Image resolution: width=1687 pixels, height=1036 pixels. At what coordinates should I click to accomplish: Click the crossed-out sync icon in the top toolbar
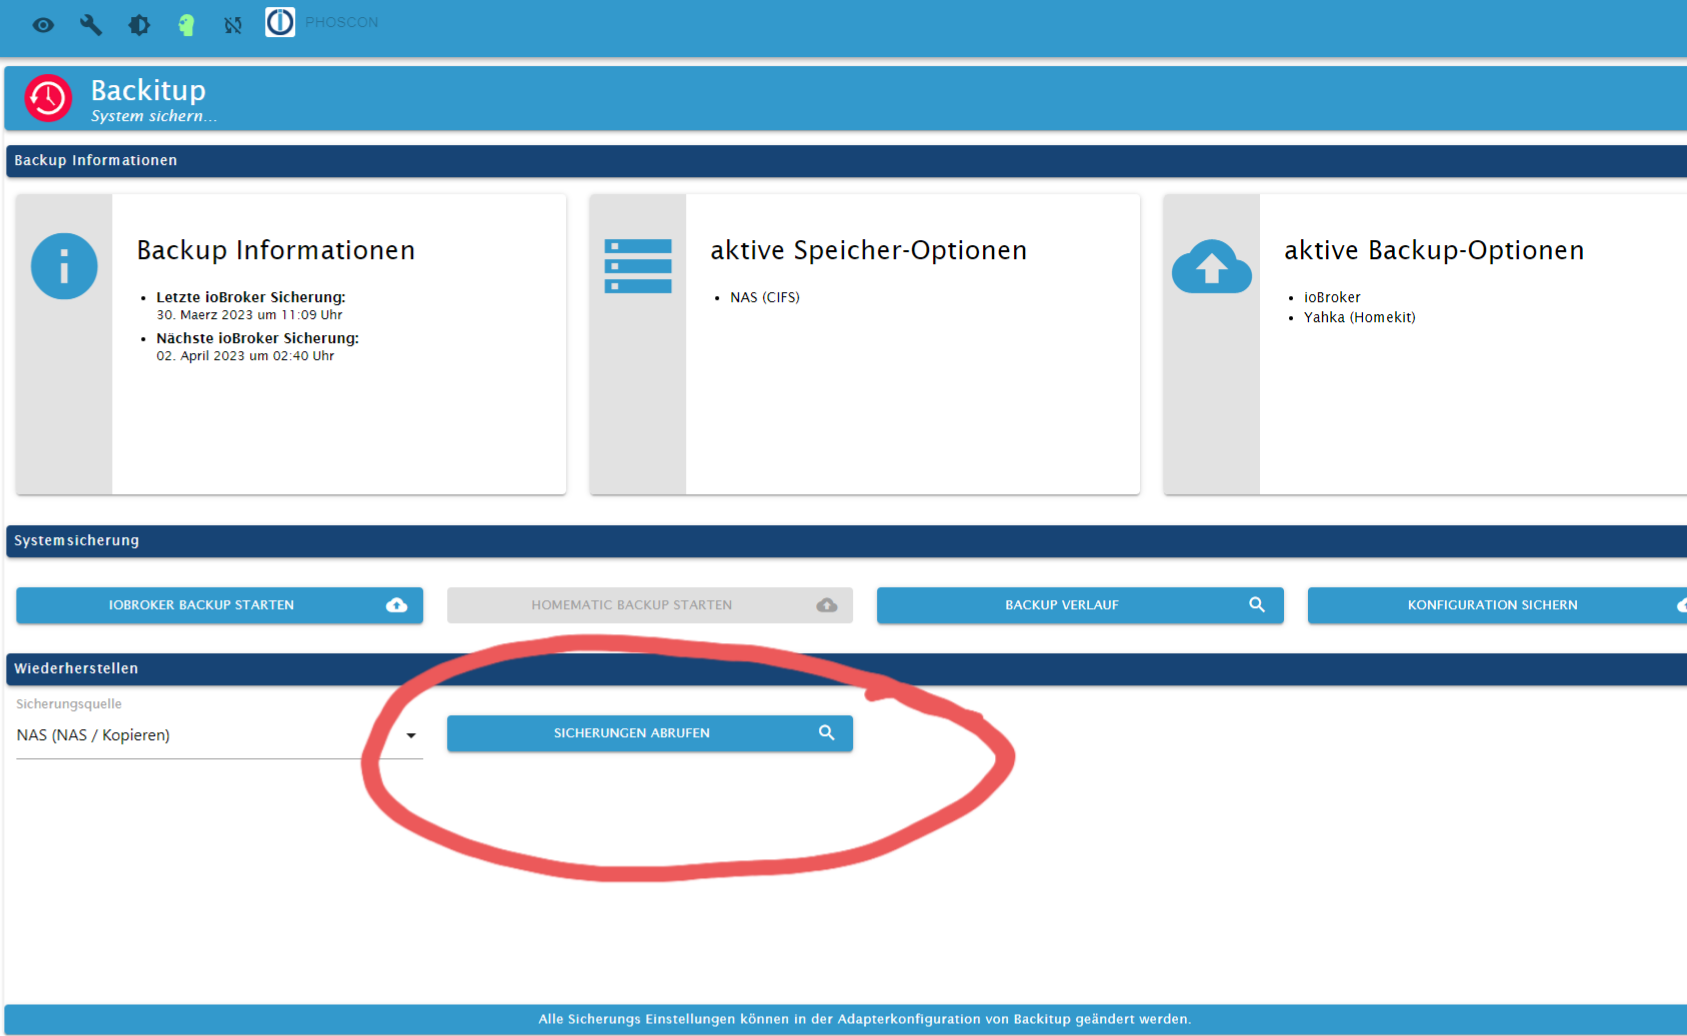[x=233, y=25]
